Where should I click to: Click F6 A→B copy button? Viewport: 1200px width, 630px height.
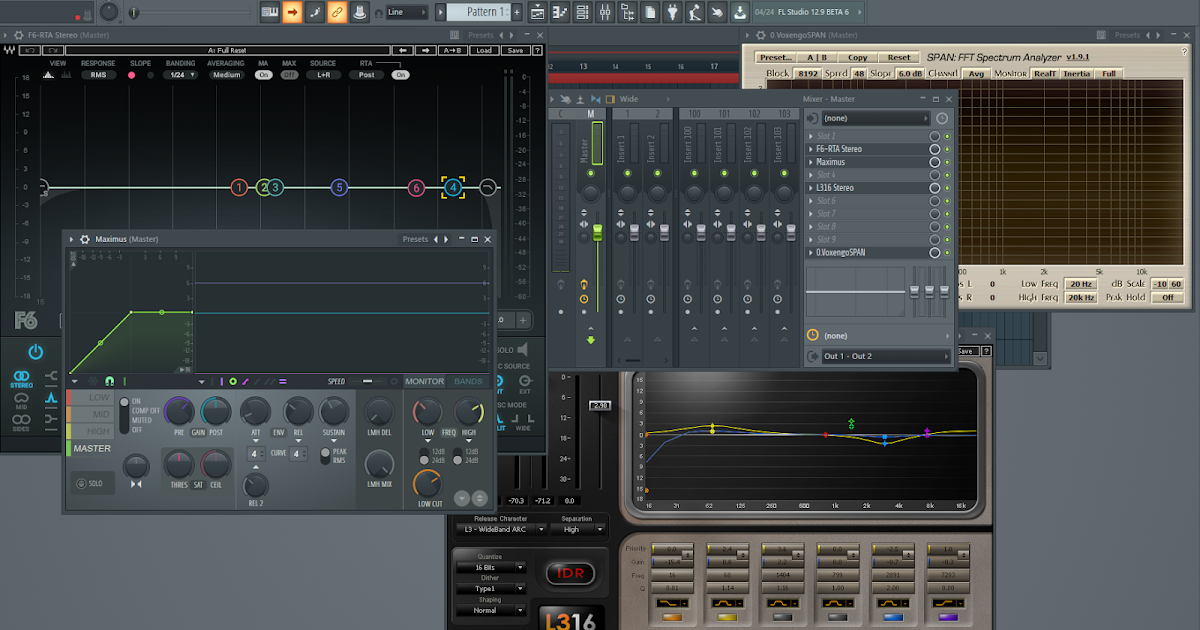coord(451,50)
